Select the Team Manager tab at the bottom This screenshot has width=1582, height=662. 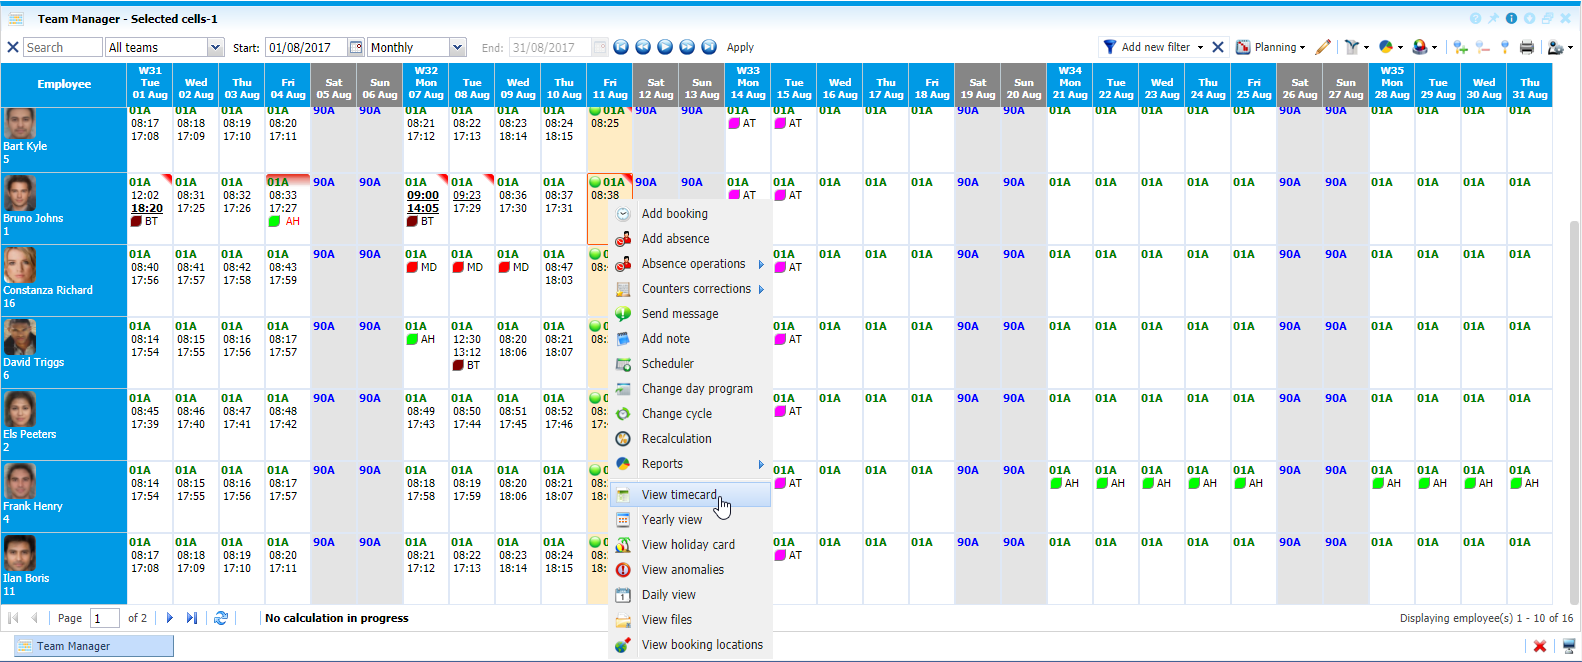(73, 646)
